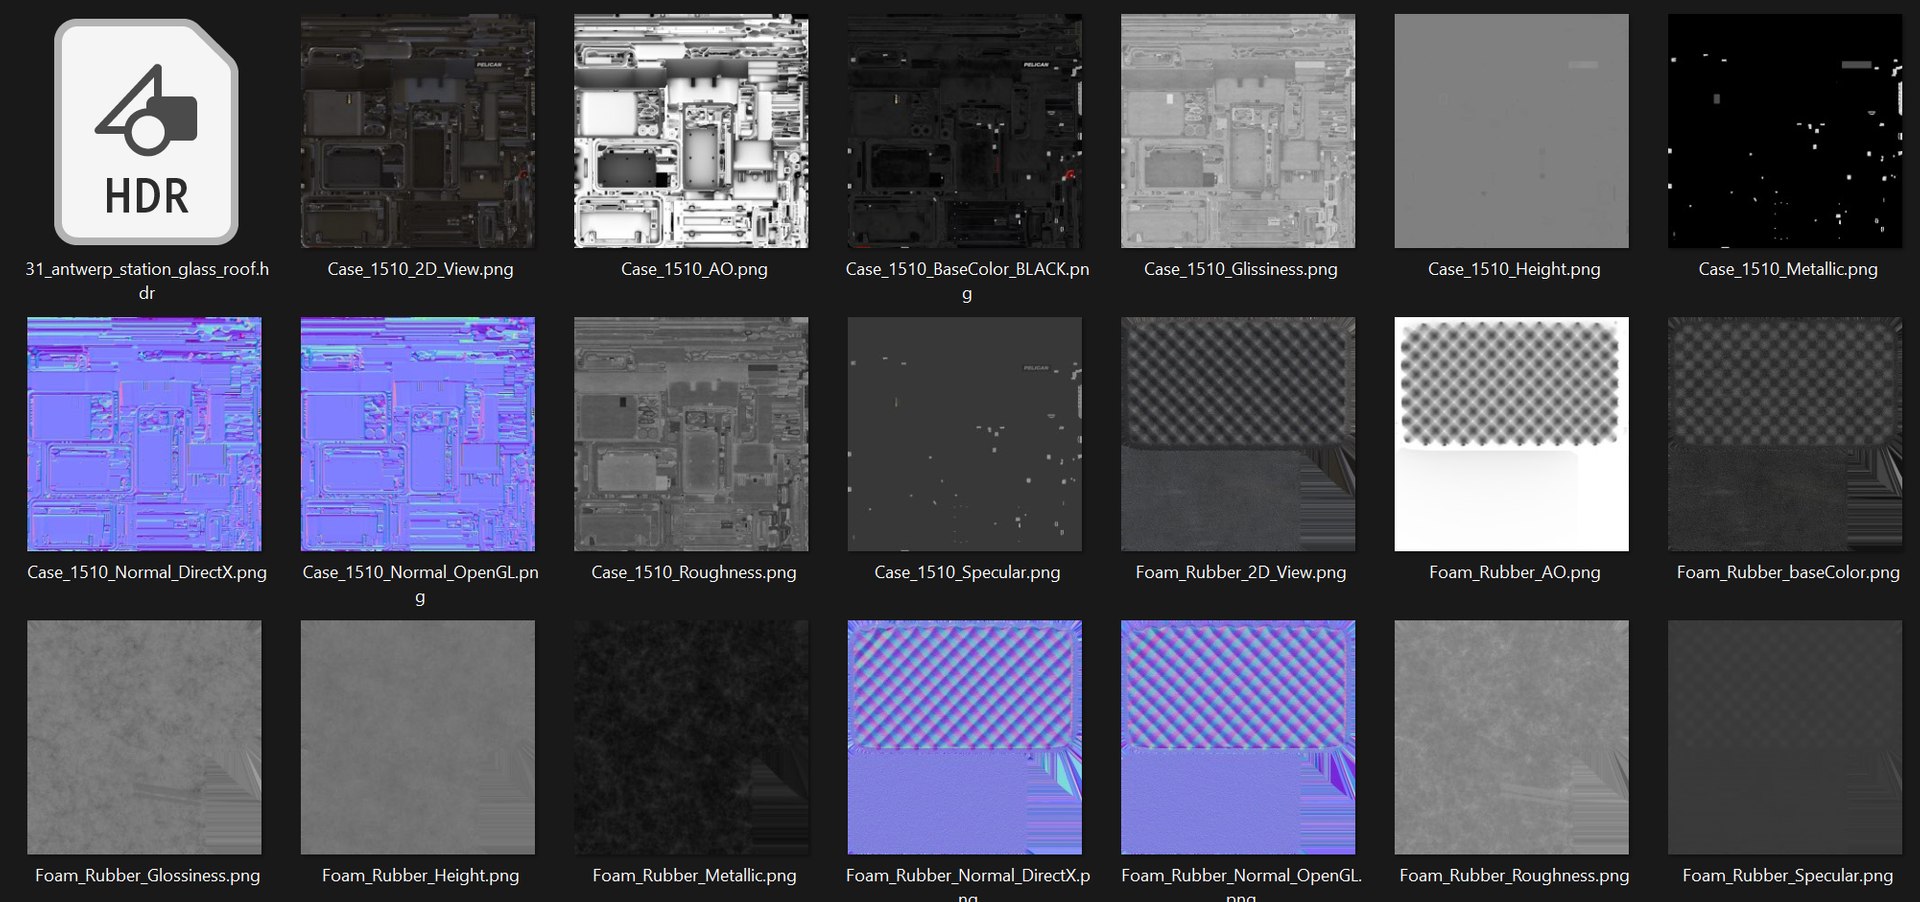This screenshot has width=1920, height=902.
Task: Click the Case_1510_Specular.png thumbnail
Action: tap(965, 434)
